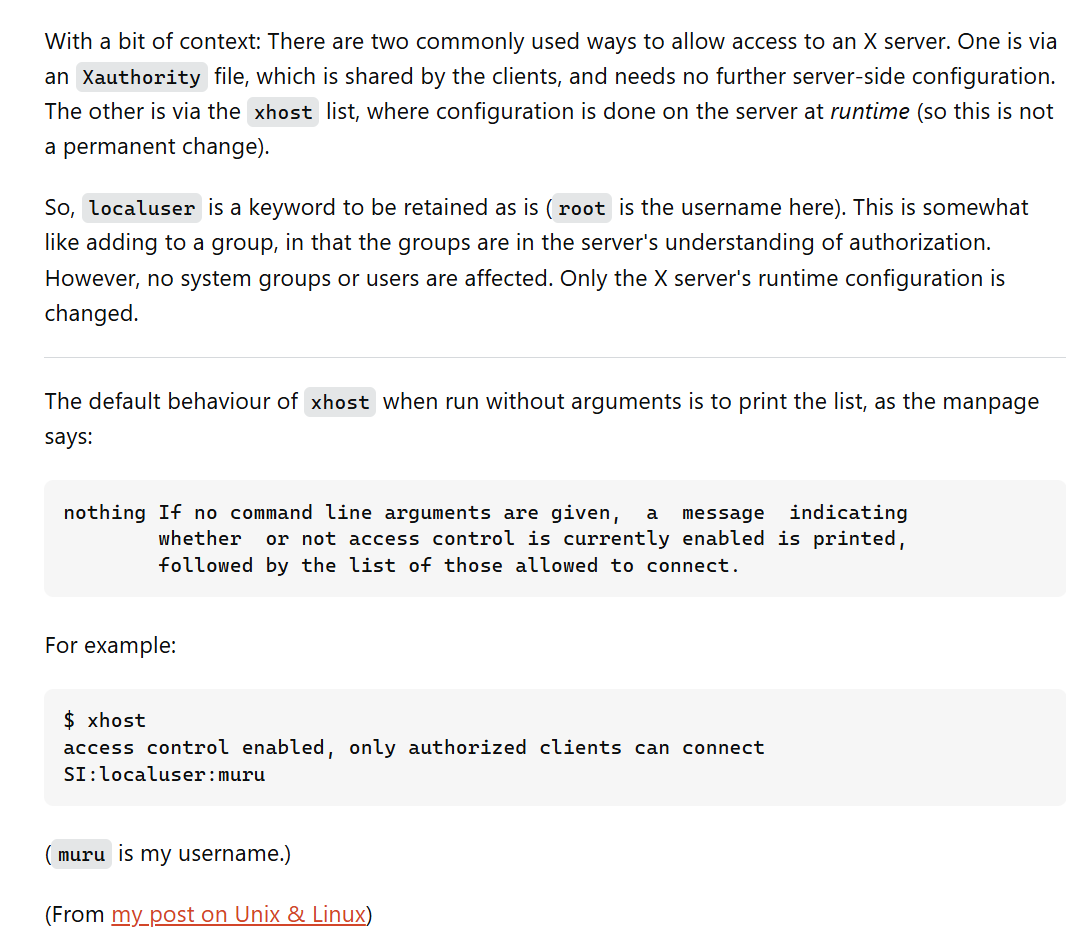Click the paragraph starting "With a bit of context"
Screen dimensions: 1066x944
point(551,94)
